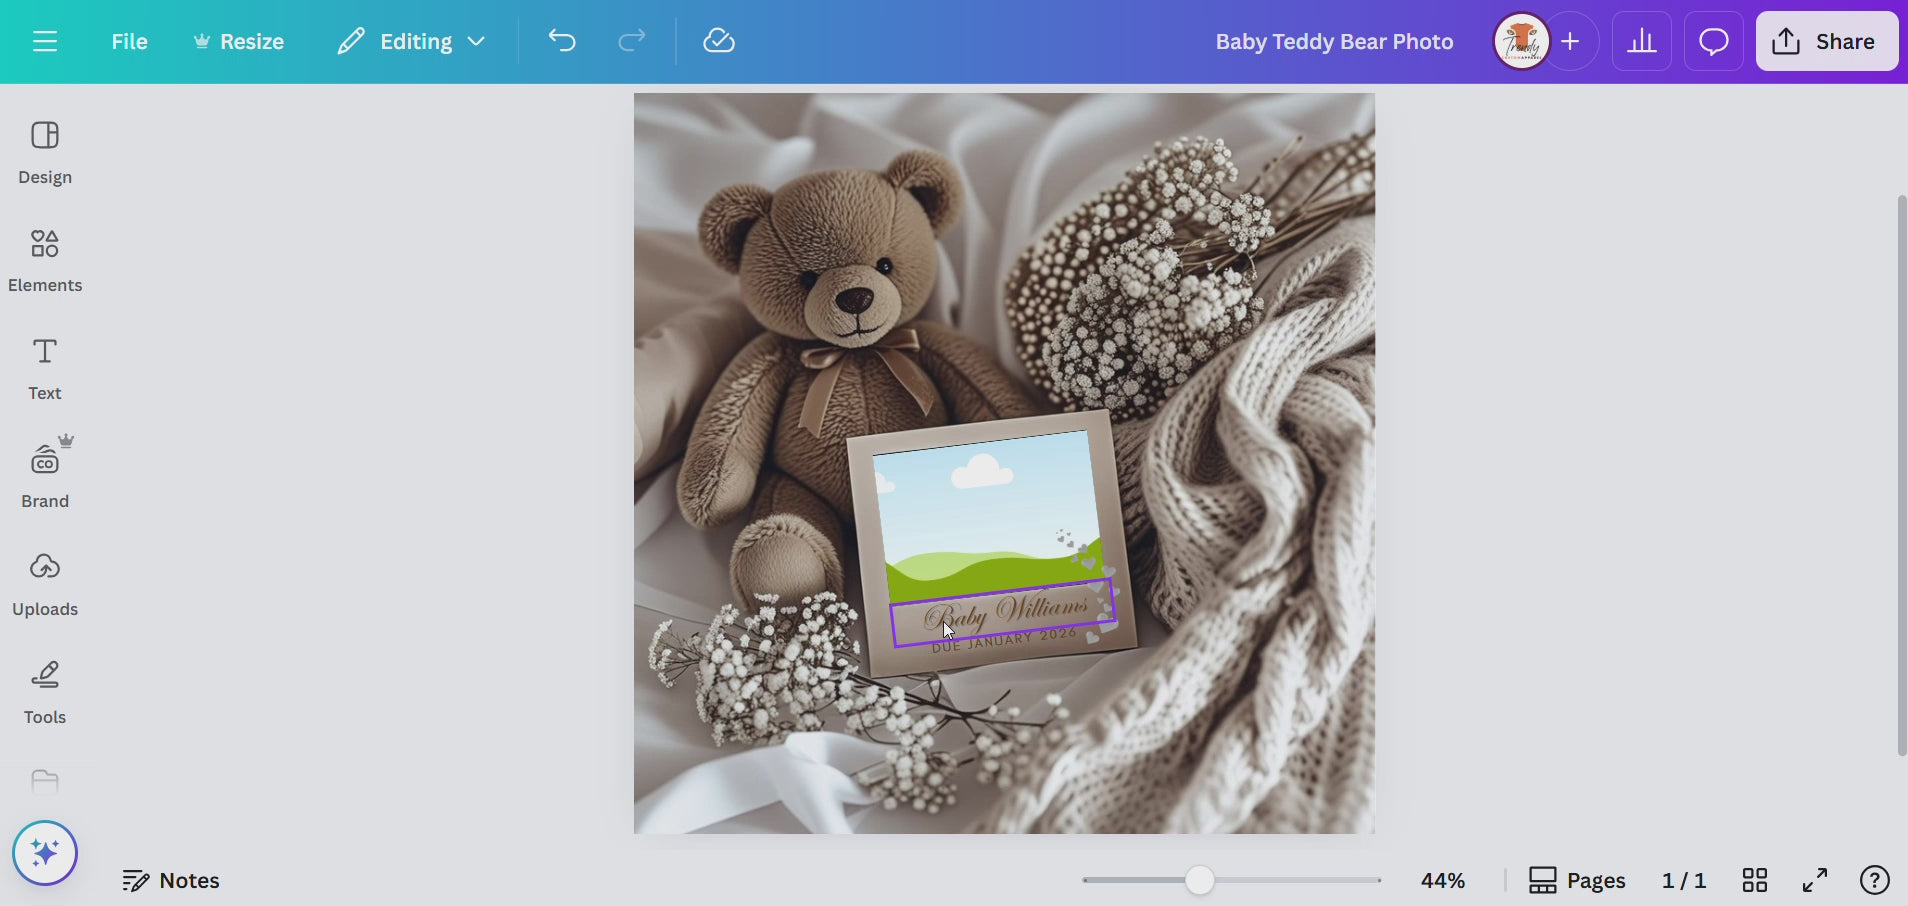
Task: Open the File menu
Action: pos(129,41)
